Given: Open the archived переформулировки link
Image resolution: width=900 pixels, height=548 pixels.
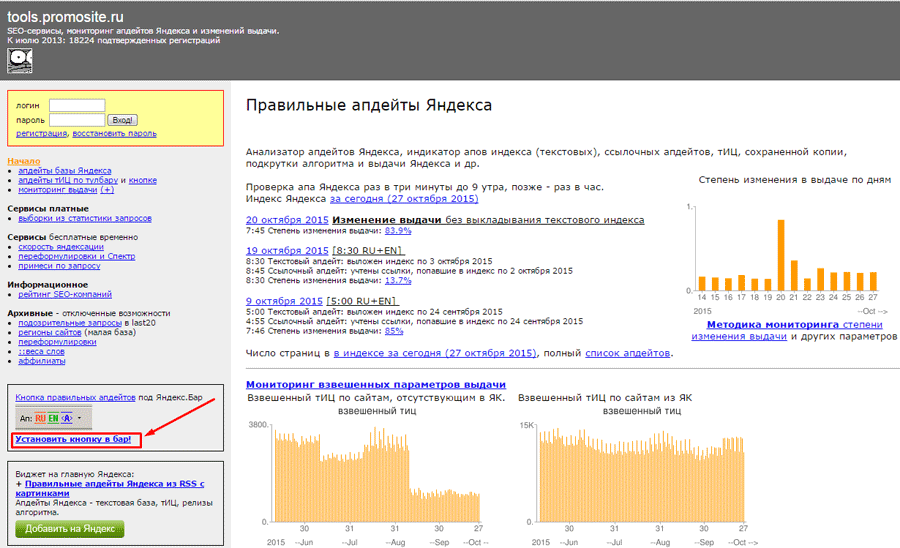Looking at the screenshot, I should click(x=57, y=342).
